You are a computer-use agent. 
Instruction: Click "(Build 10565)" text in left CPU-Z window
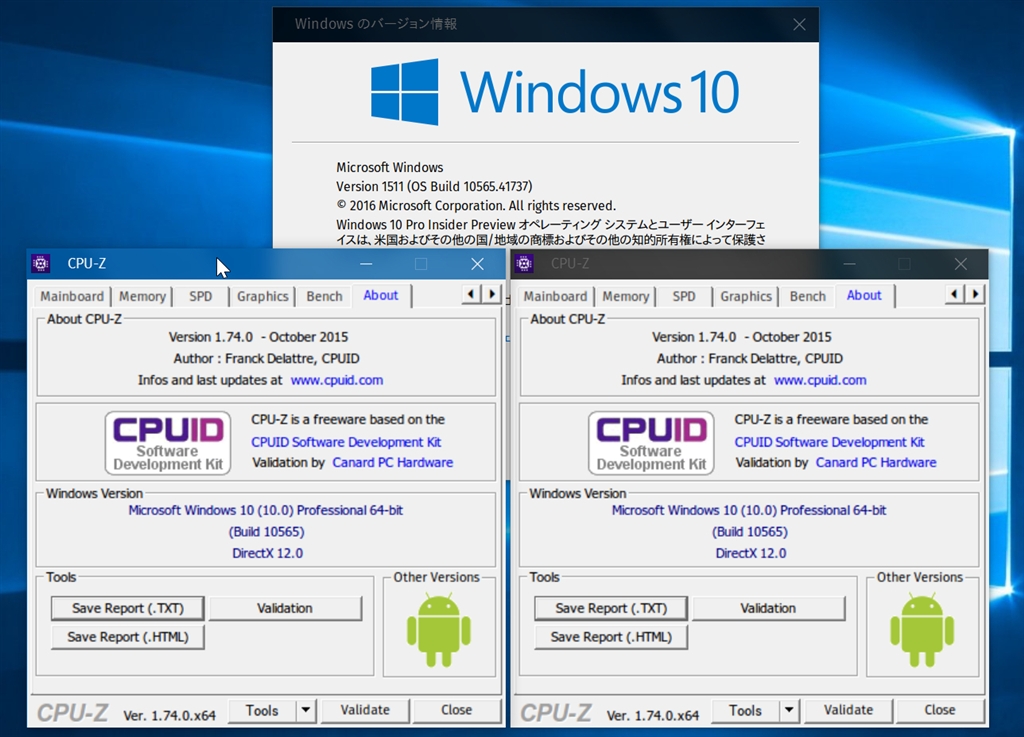pos(266,531)
